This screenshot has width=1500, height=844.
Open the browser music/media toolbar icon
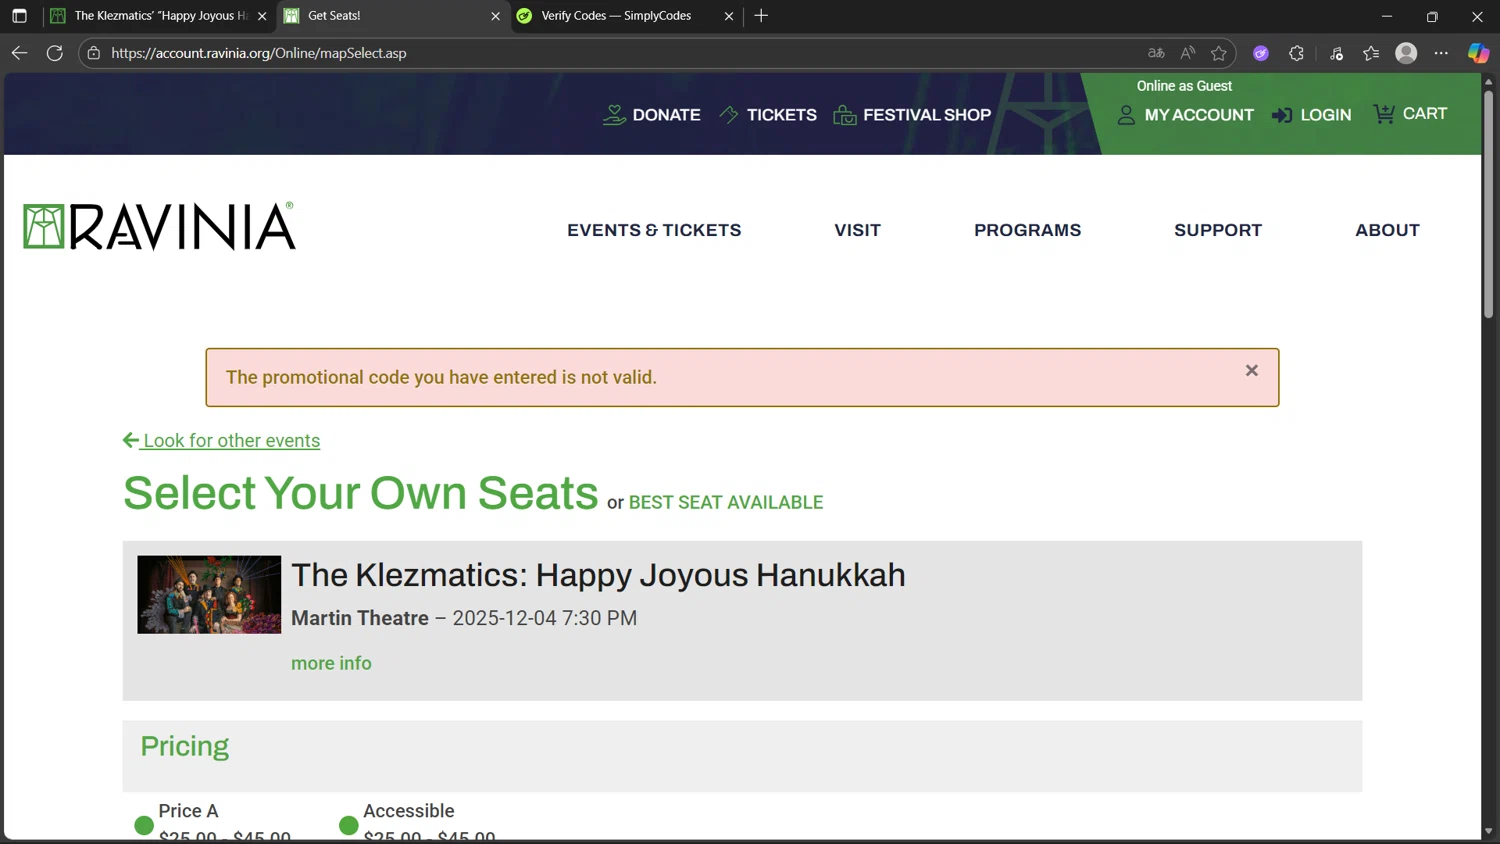click(1336, 54)
